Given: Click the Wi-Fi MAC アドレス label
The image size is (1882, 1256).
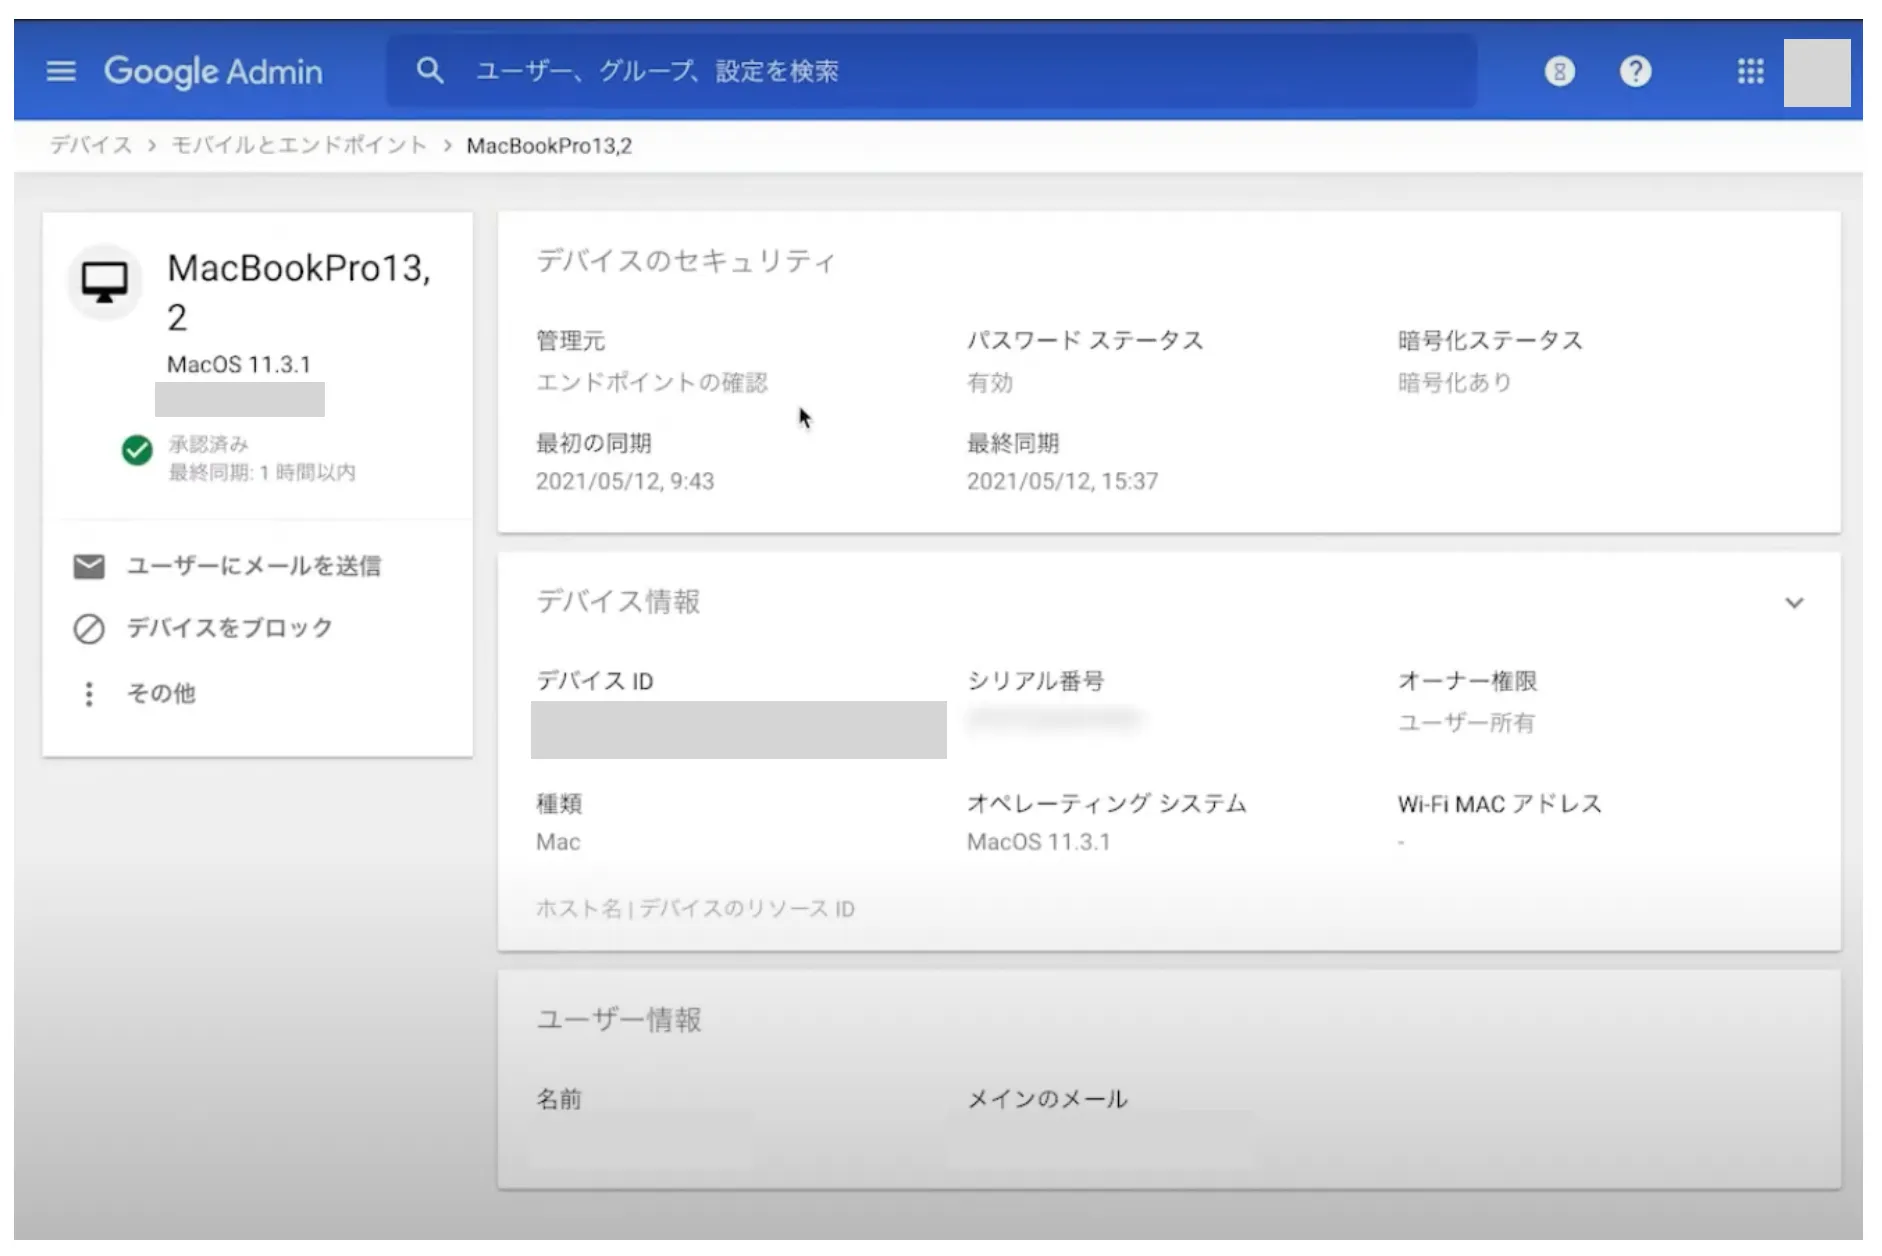Looking at the screenshot, I should [x=1500, y=804].
